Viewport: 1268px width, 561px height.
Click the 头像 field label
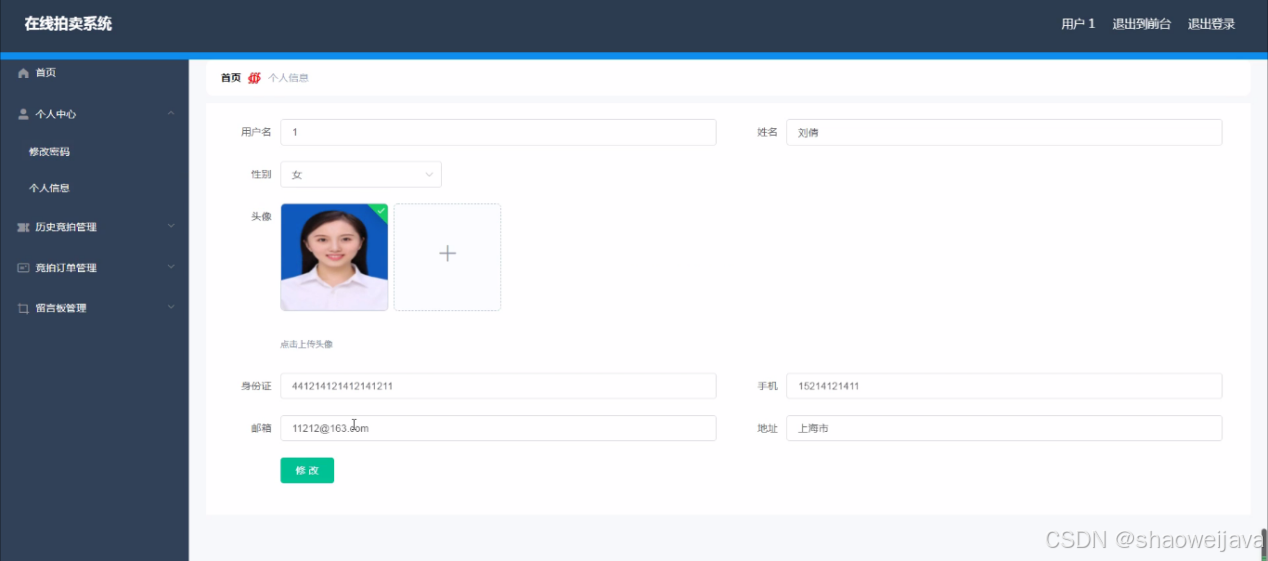pos(261,216)
